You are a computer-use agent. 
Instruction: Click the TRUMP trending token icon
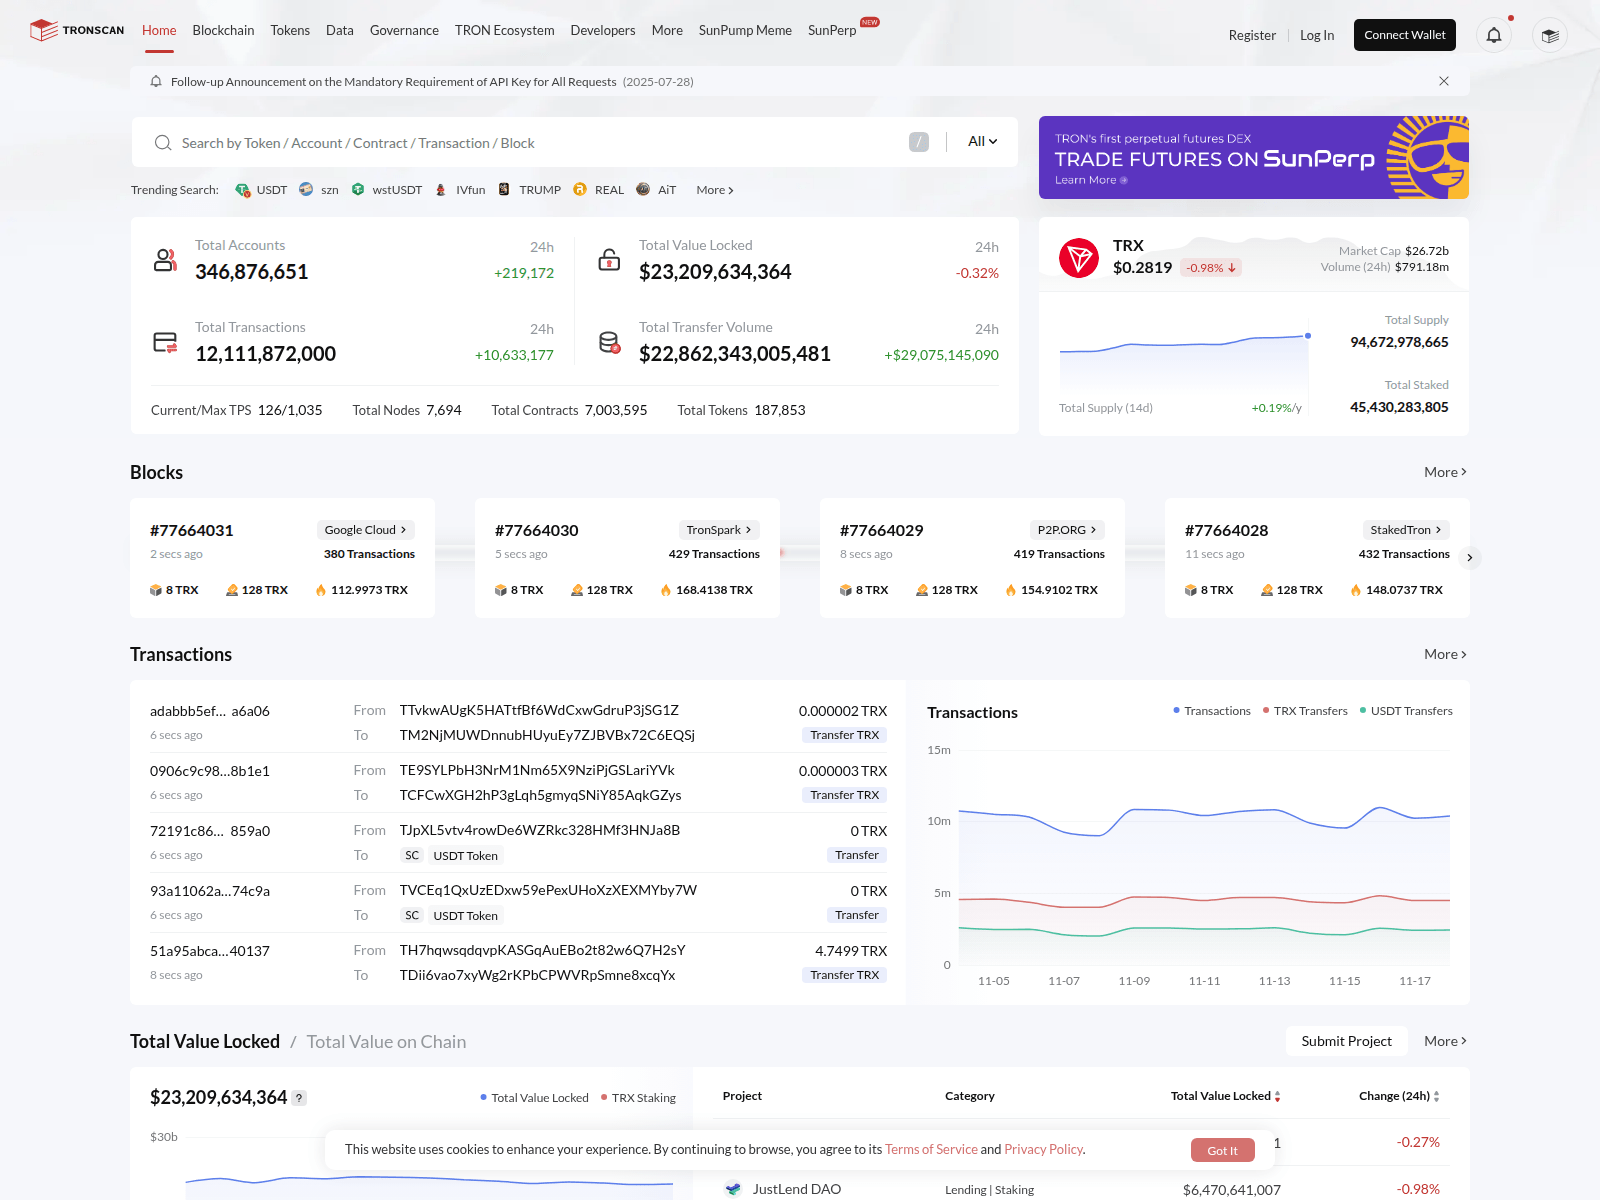point(504,189)
